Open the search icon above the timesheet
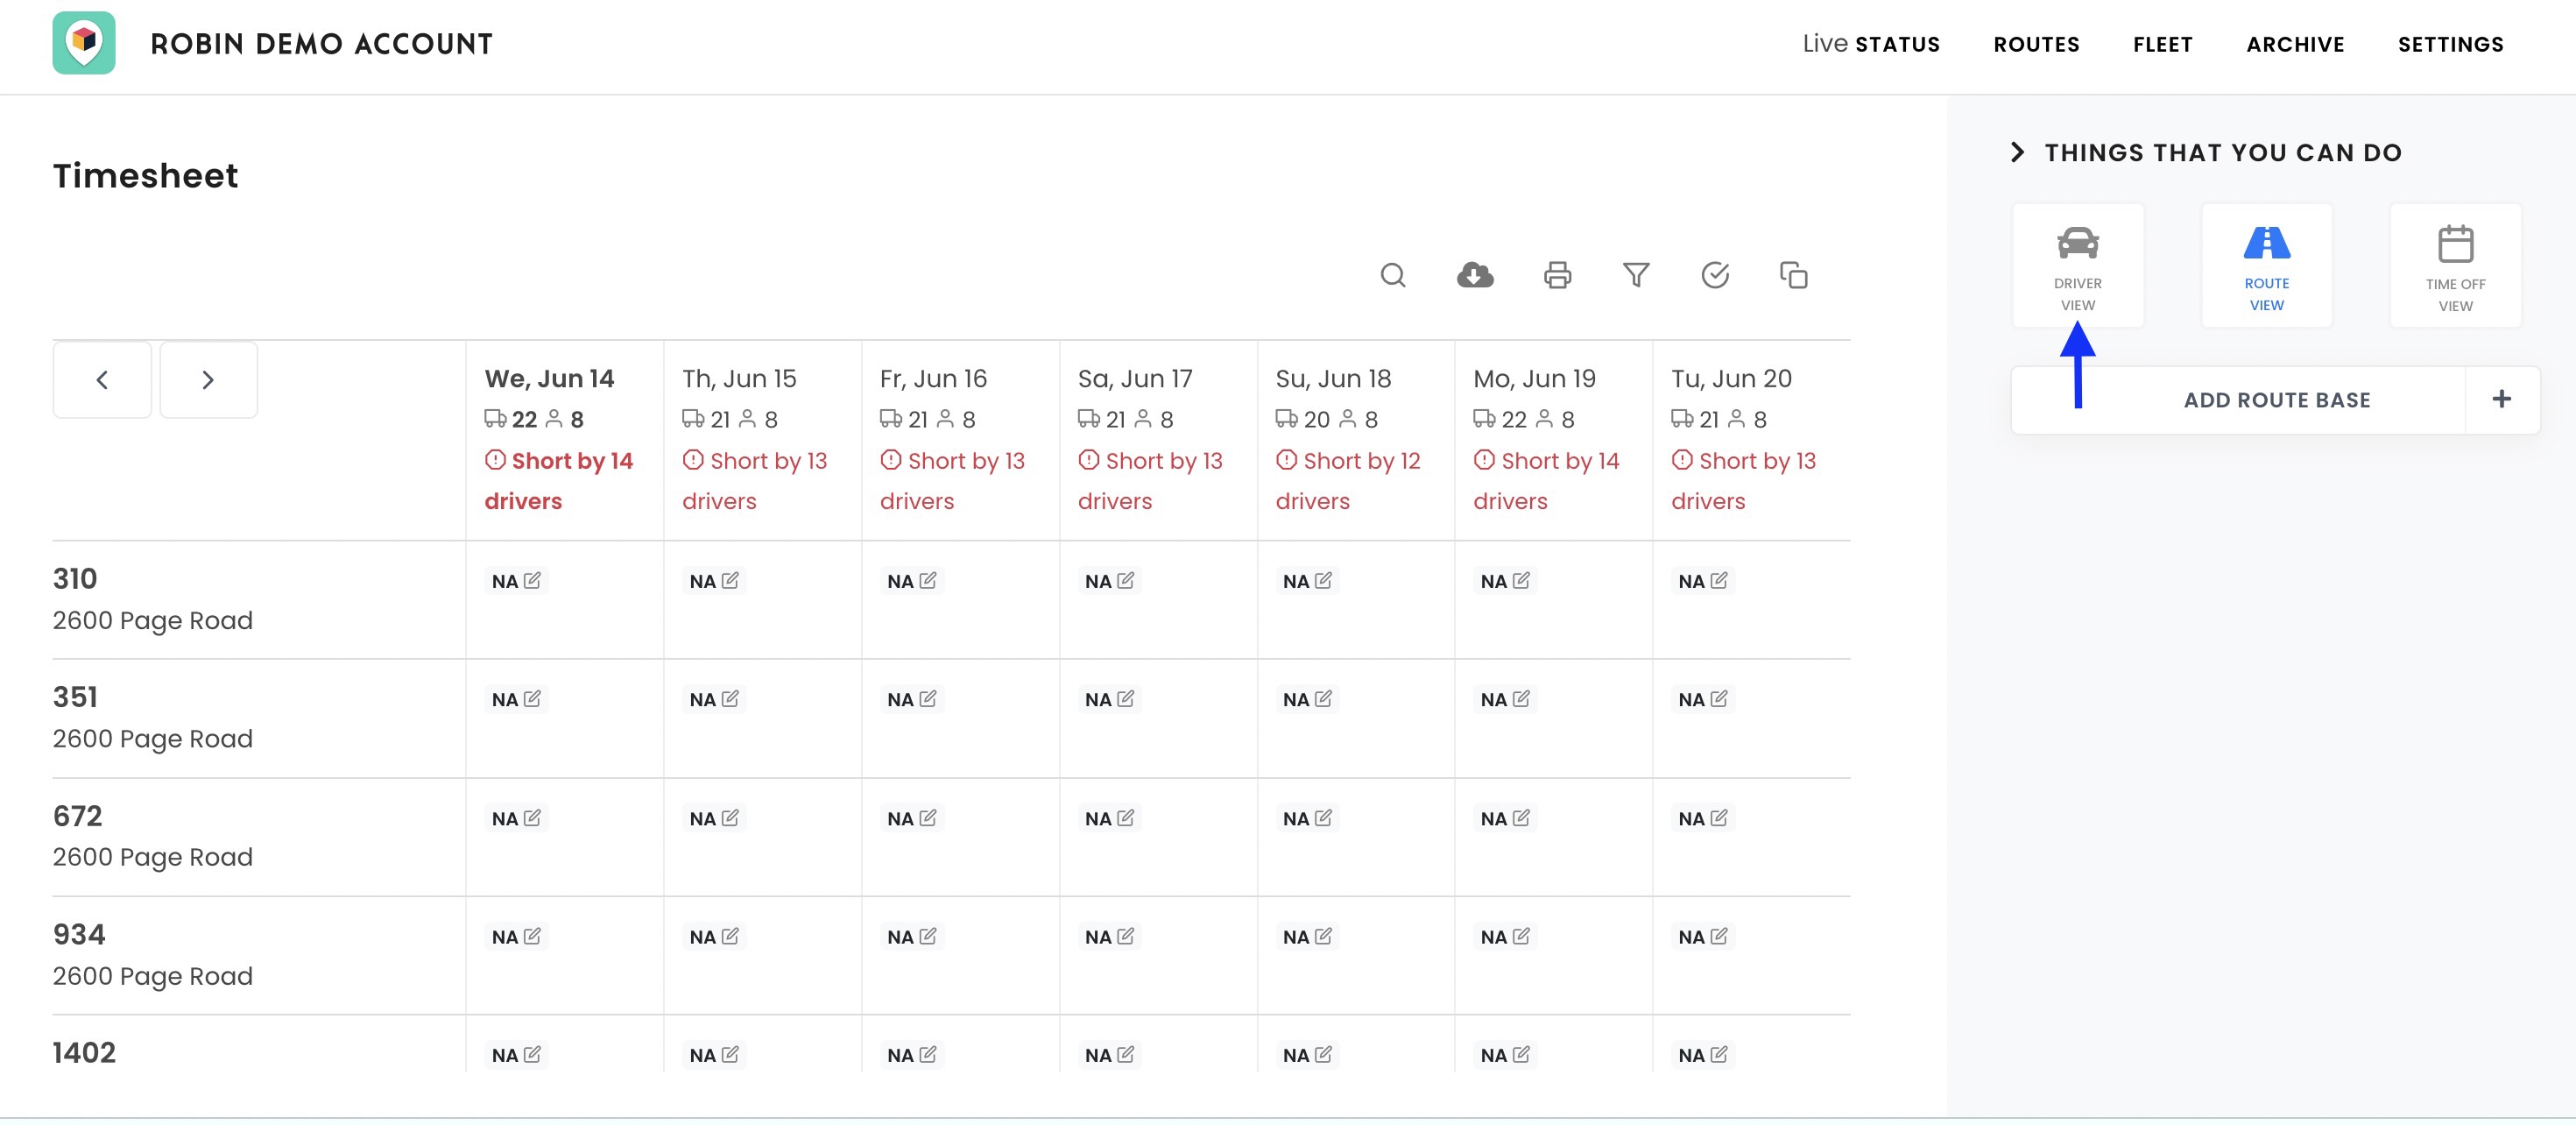 point(1394,275)
